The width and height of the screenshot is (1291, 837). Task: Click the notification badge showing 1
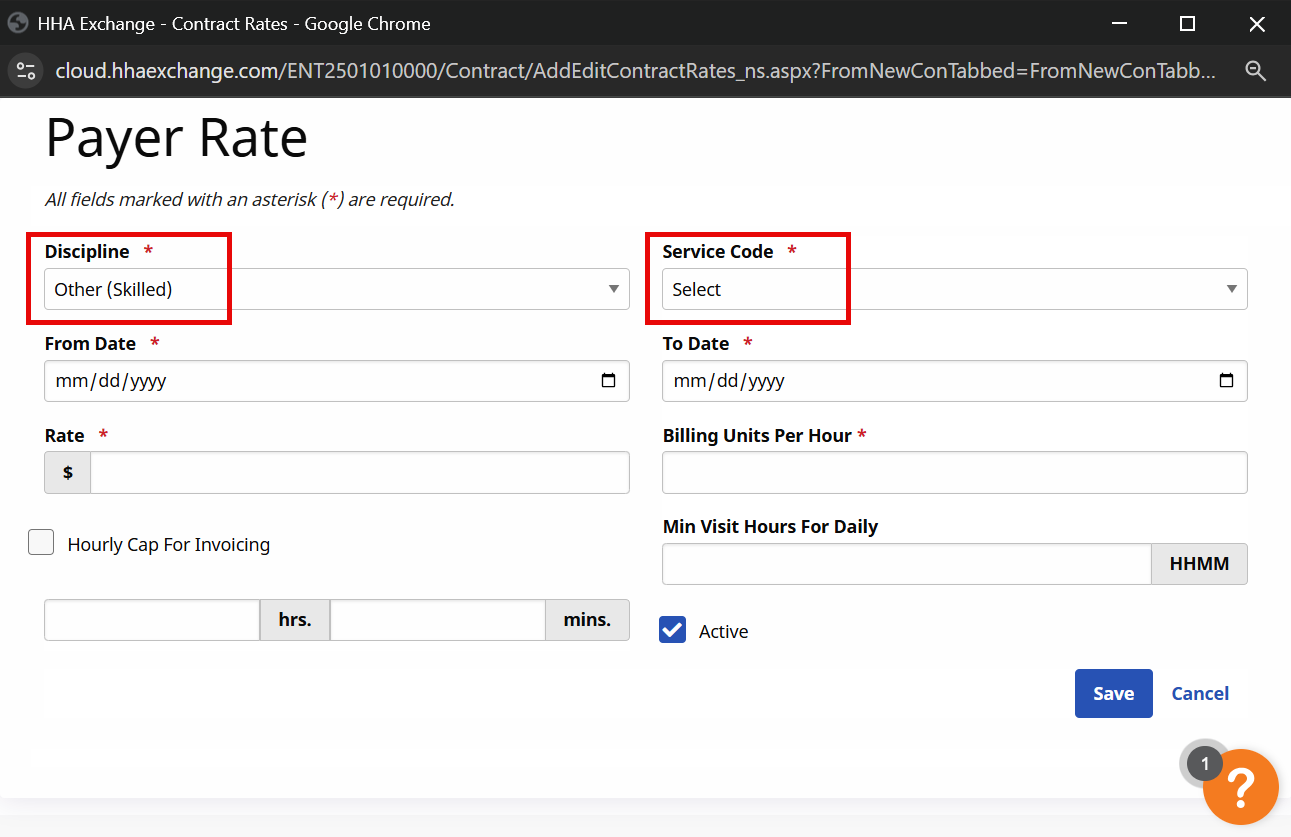tap(1204, 764)
